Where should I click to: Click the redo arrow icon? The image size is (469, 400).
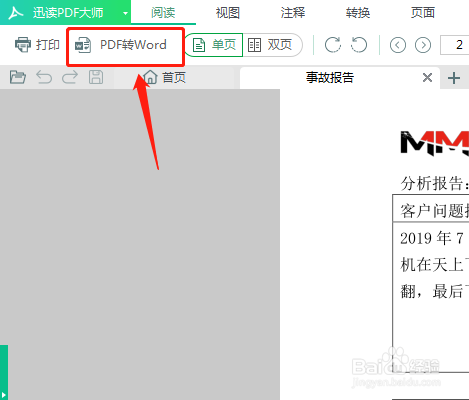[70, 77]
